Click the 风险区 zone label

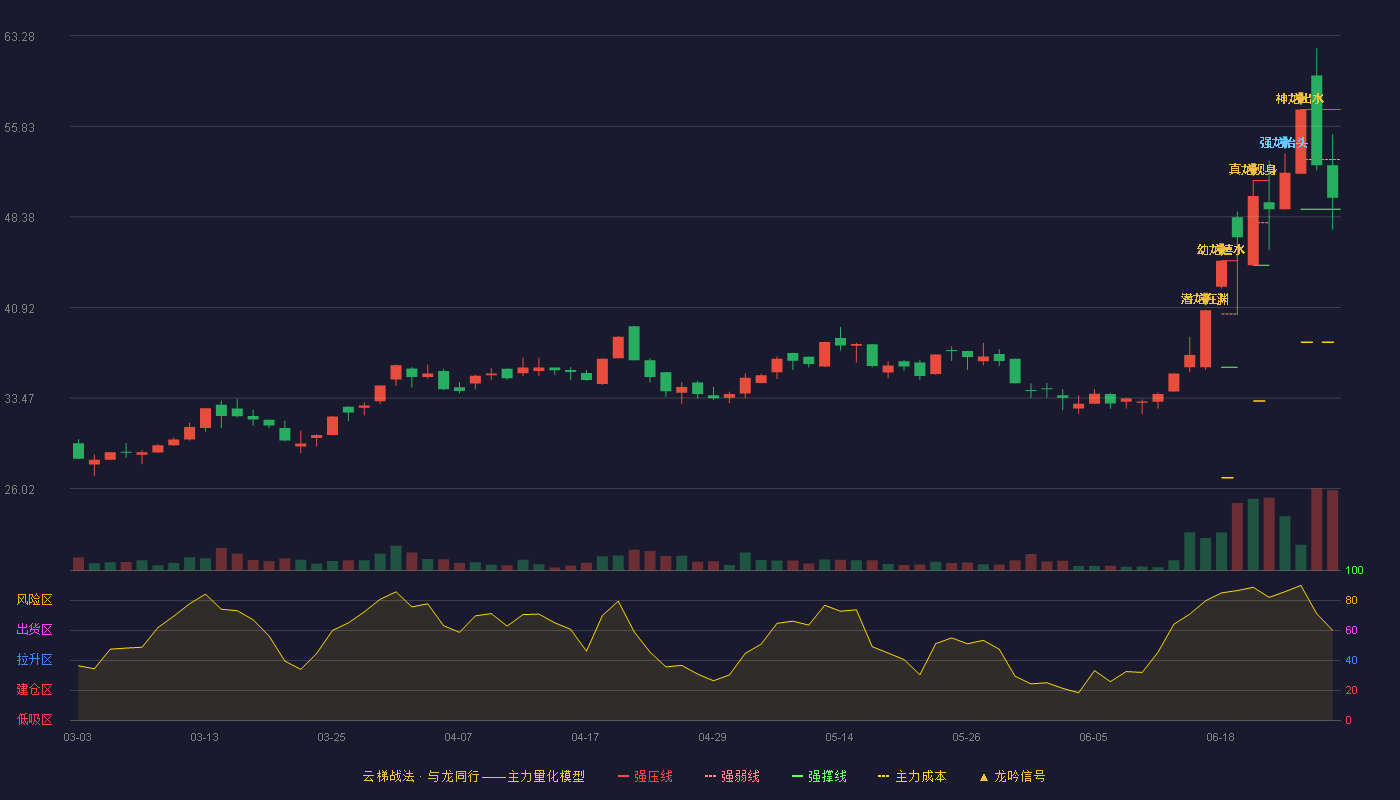tap(34, 600)
